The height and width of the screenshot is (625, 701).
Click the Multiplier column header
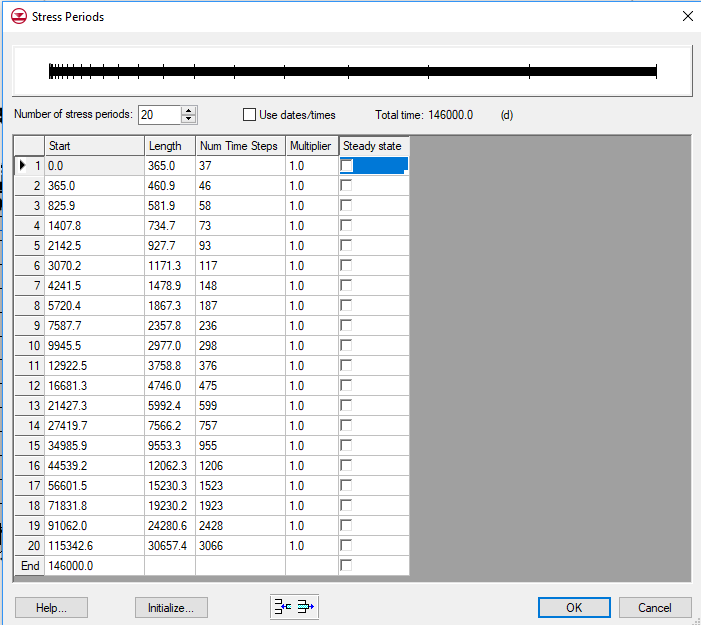tap(312, 146)
